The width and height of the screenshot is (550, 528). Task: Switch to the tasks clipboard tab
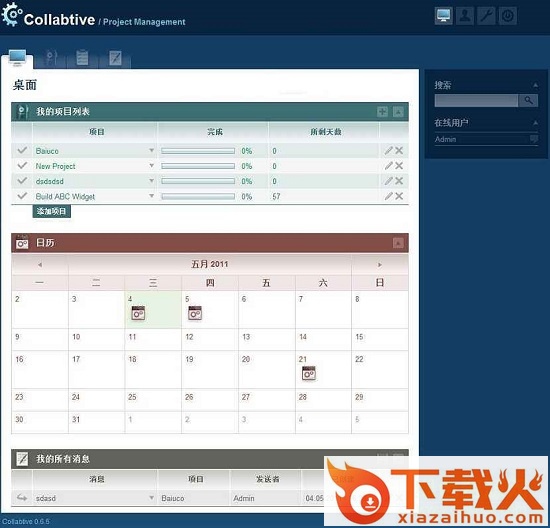(x=82, y=58)
